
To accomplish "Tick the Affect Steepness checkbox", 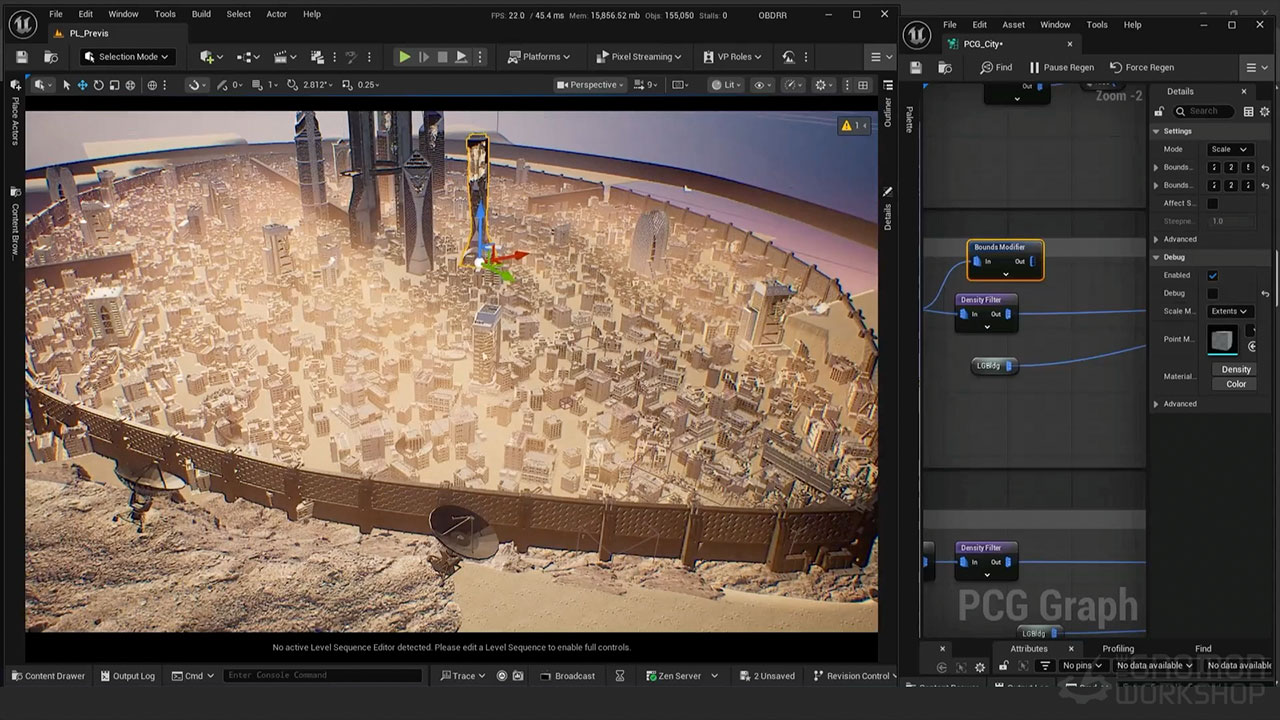I will (1213, 203).
